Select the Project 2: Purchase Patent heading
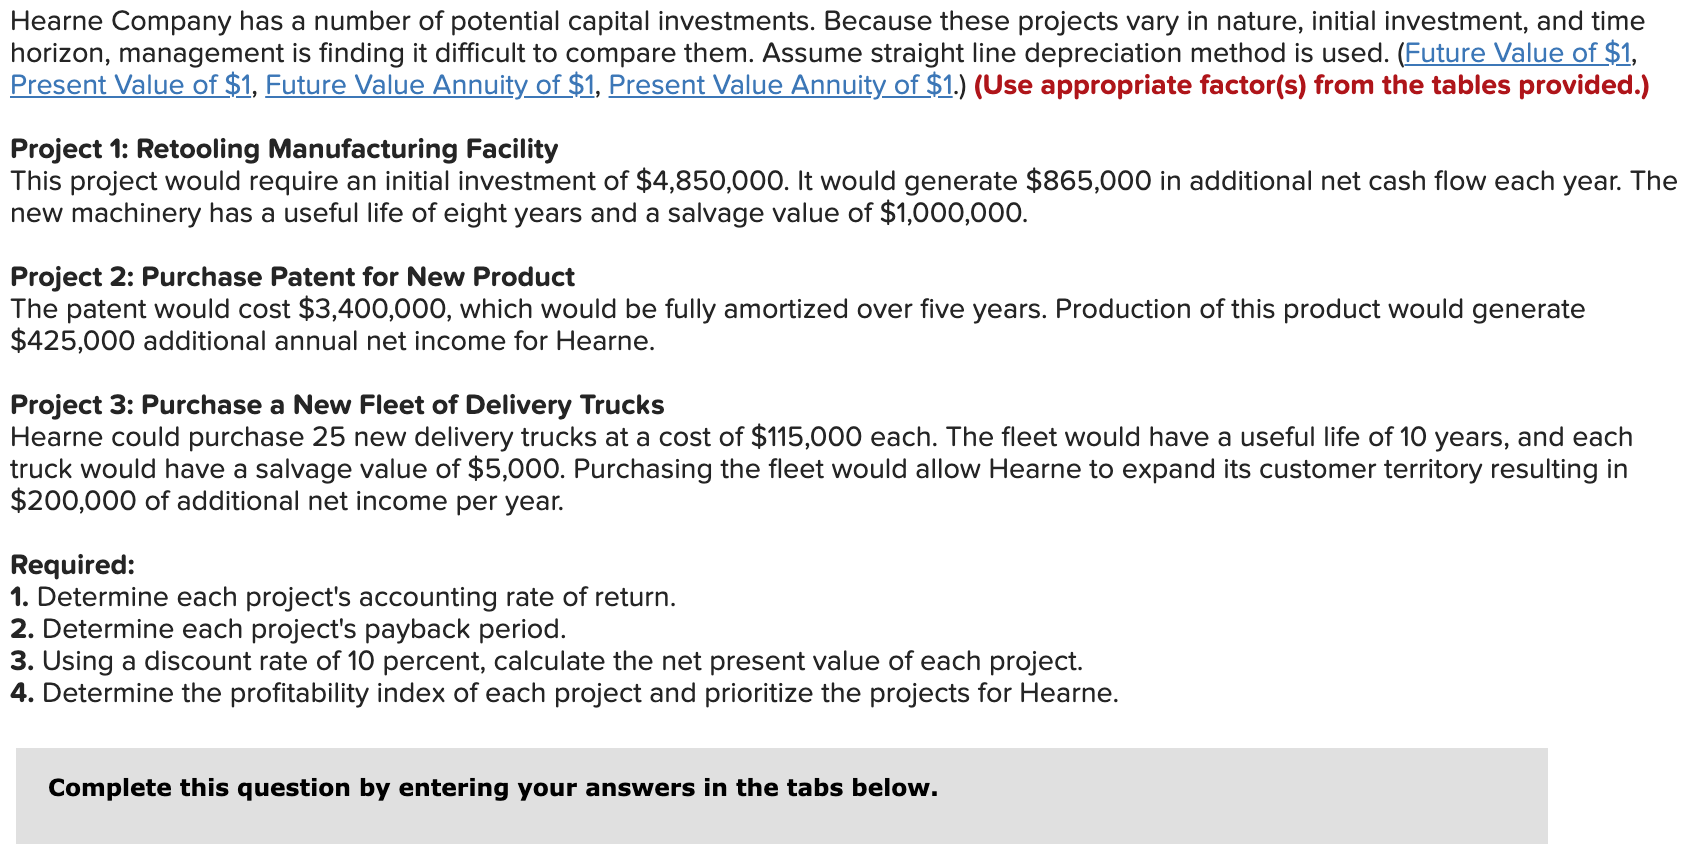 [x=291, y=277]
